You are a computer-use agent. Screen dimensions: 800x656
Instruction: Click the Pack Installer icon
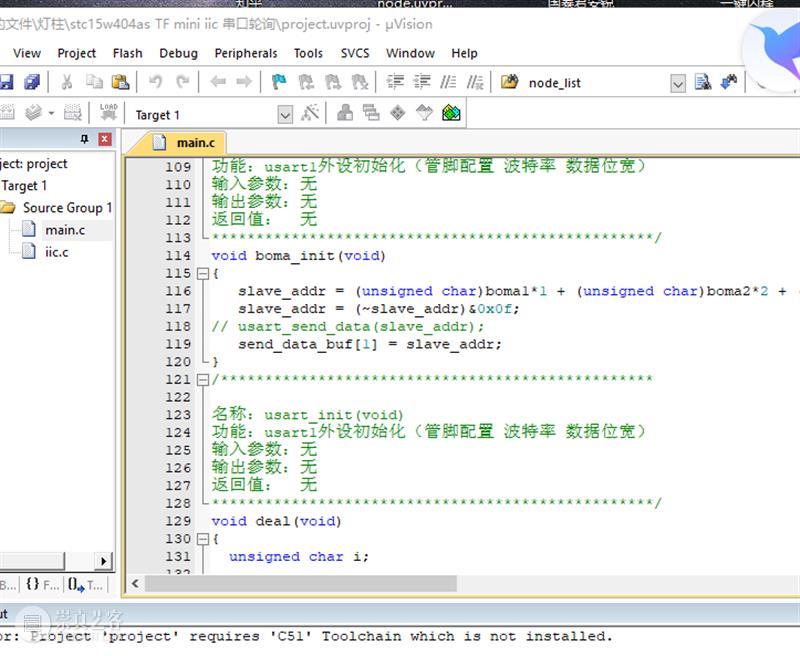pos(451,112)
